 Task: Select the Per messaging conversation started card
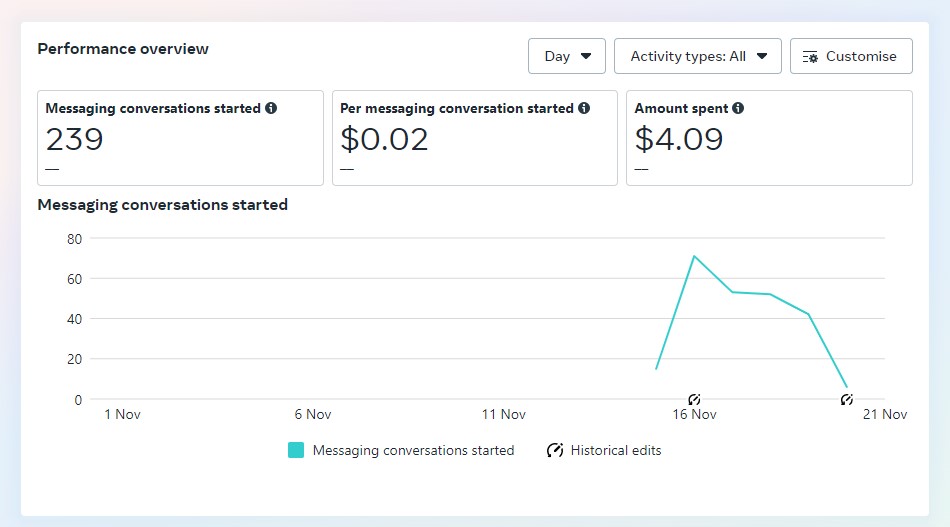(474, 138)
